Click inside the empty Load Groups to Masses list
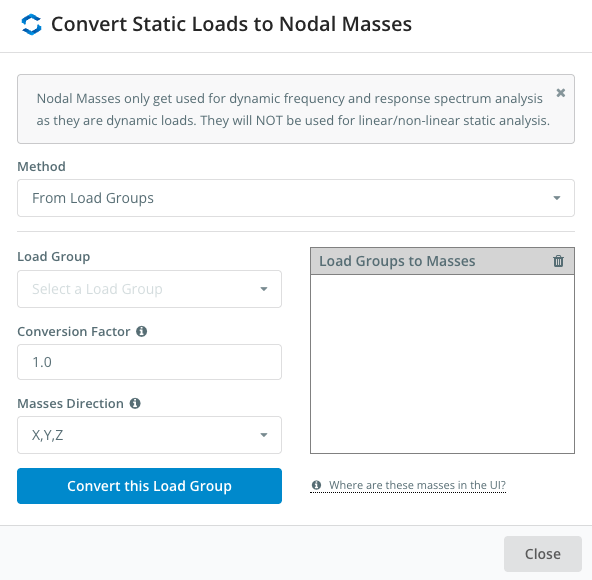The image size is (592, 580). pos(442,364)
